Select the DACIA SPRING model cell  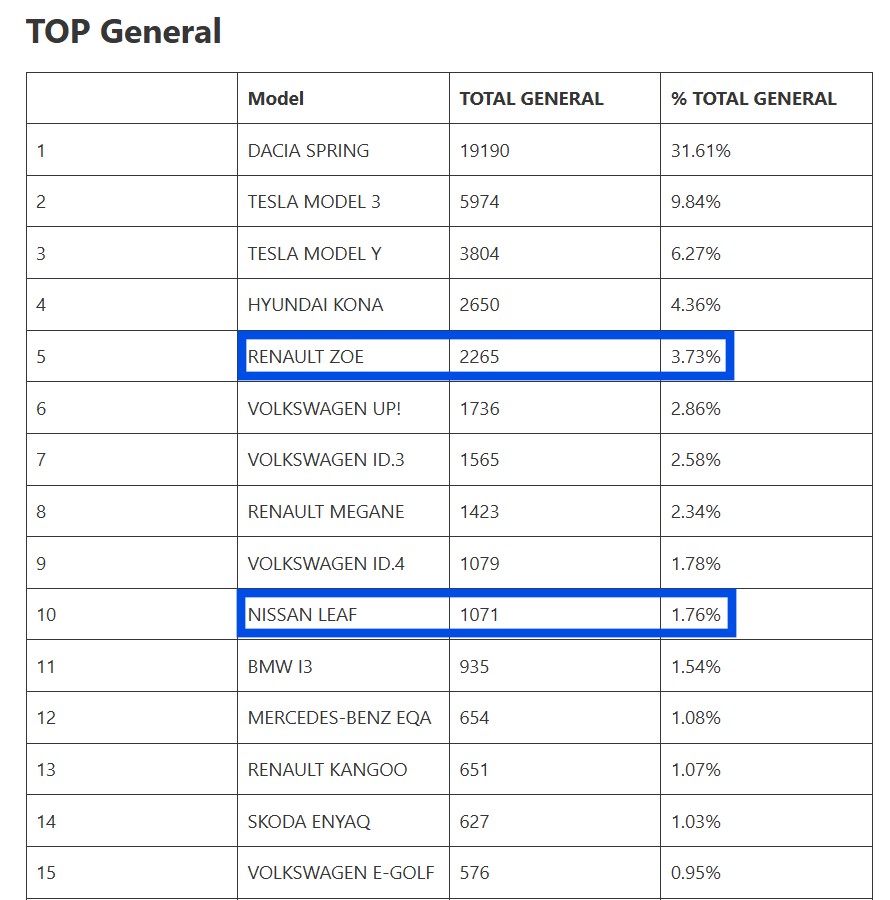308,151
